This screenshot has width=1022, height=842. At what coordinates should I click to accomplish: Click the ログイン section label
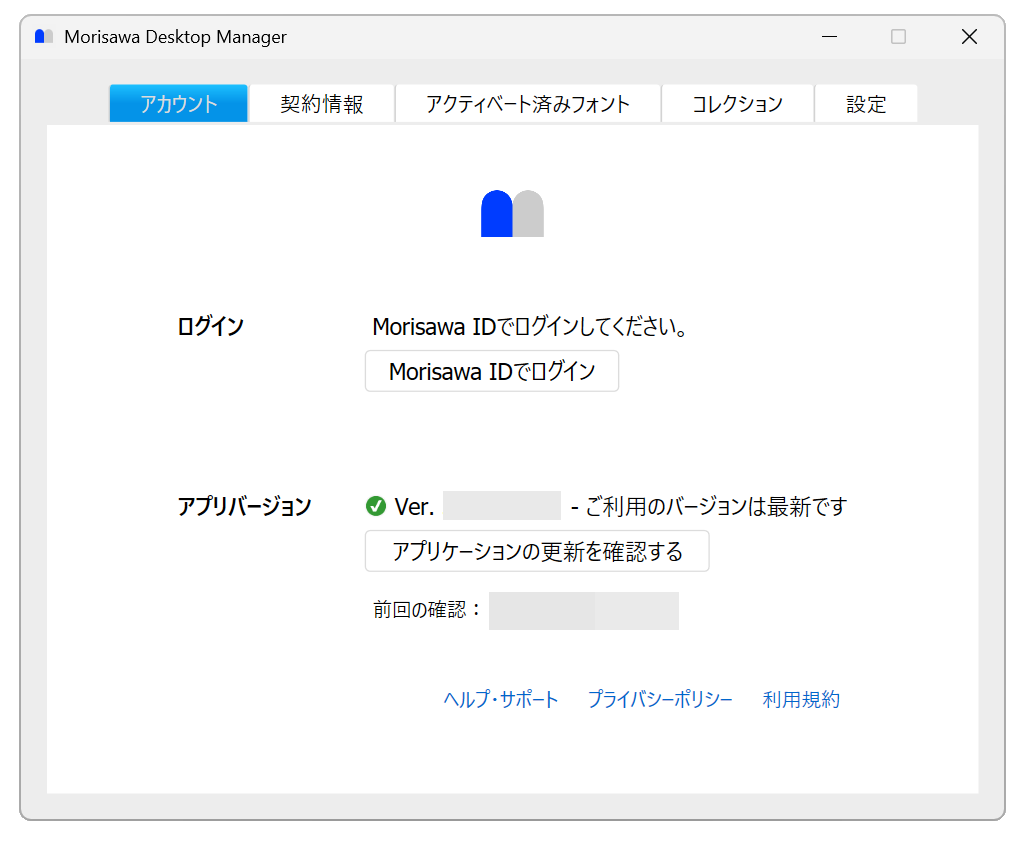[x=211, y=326]
